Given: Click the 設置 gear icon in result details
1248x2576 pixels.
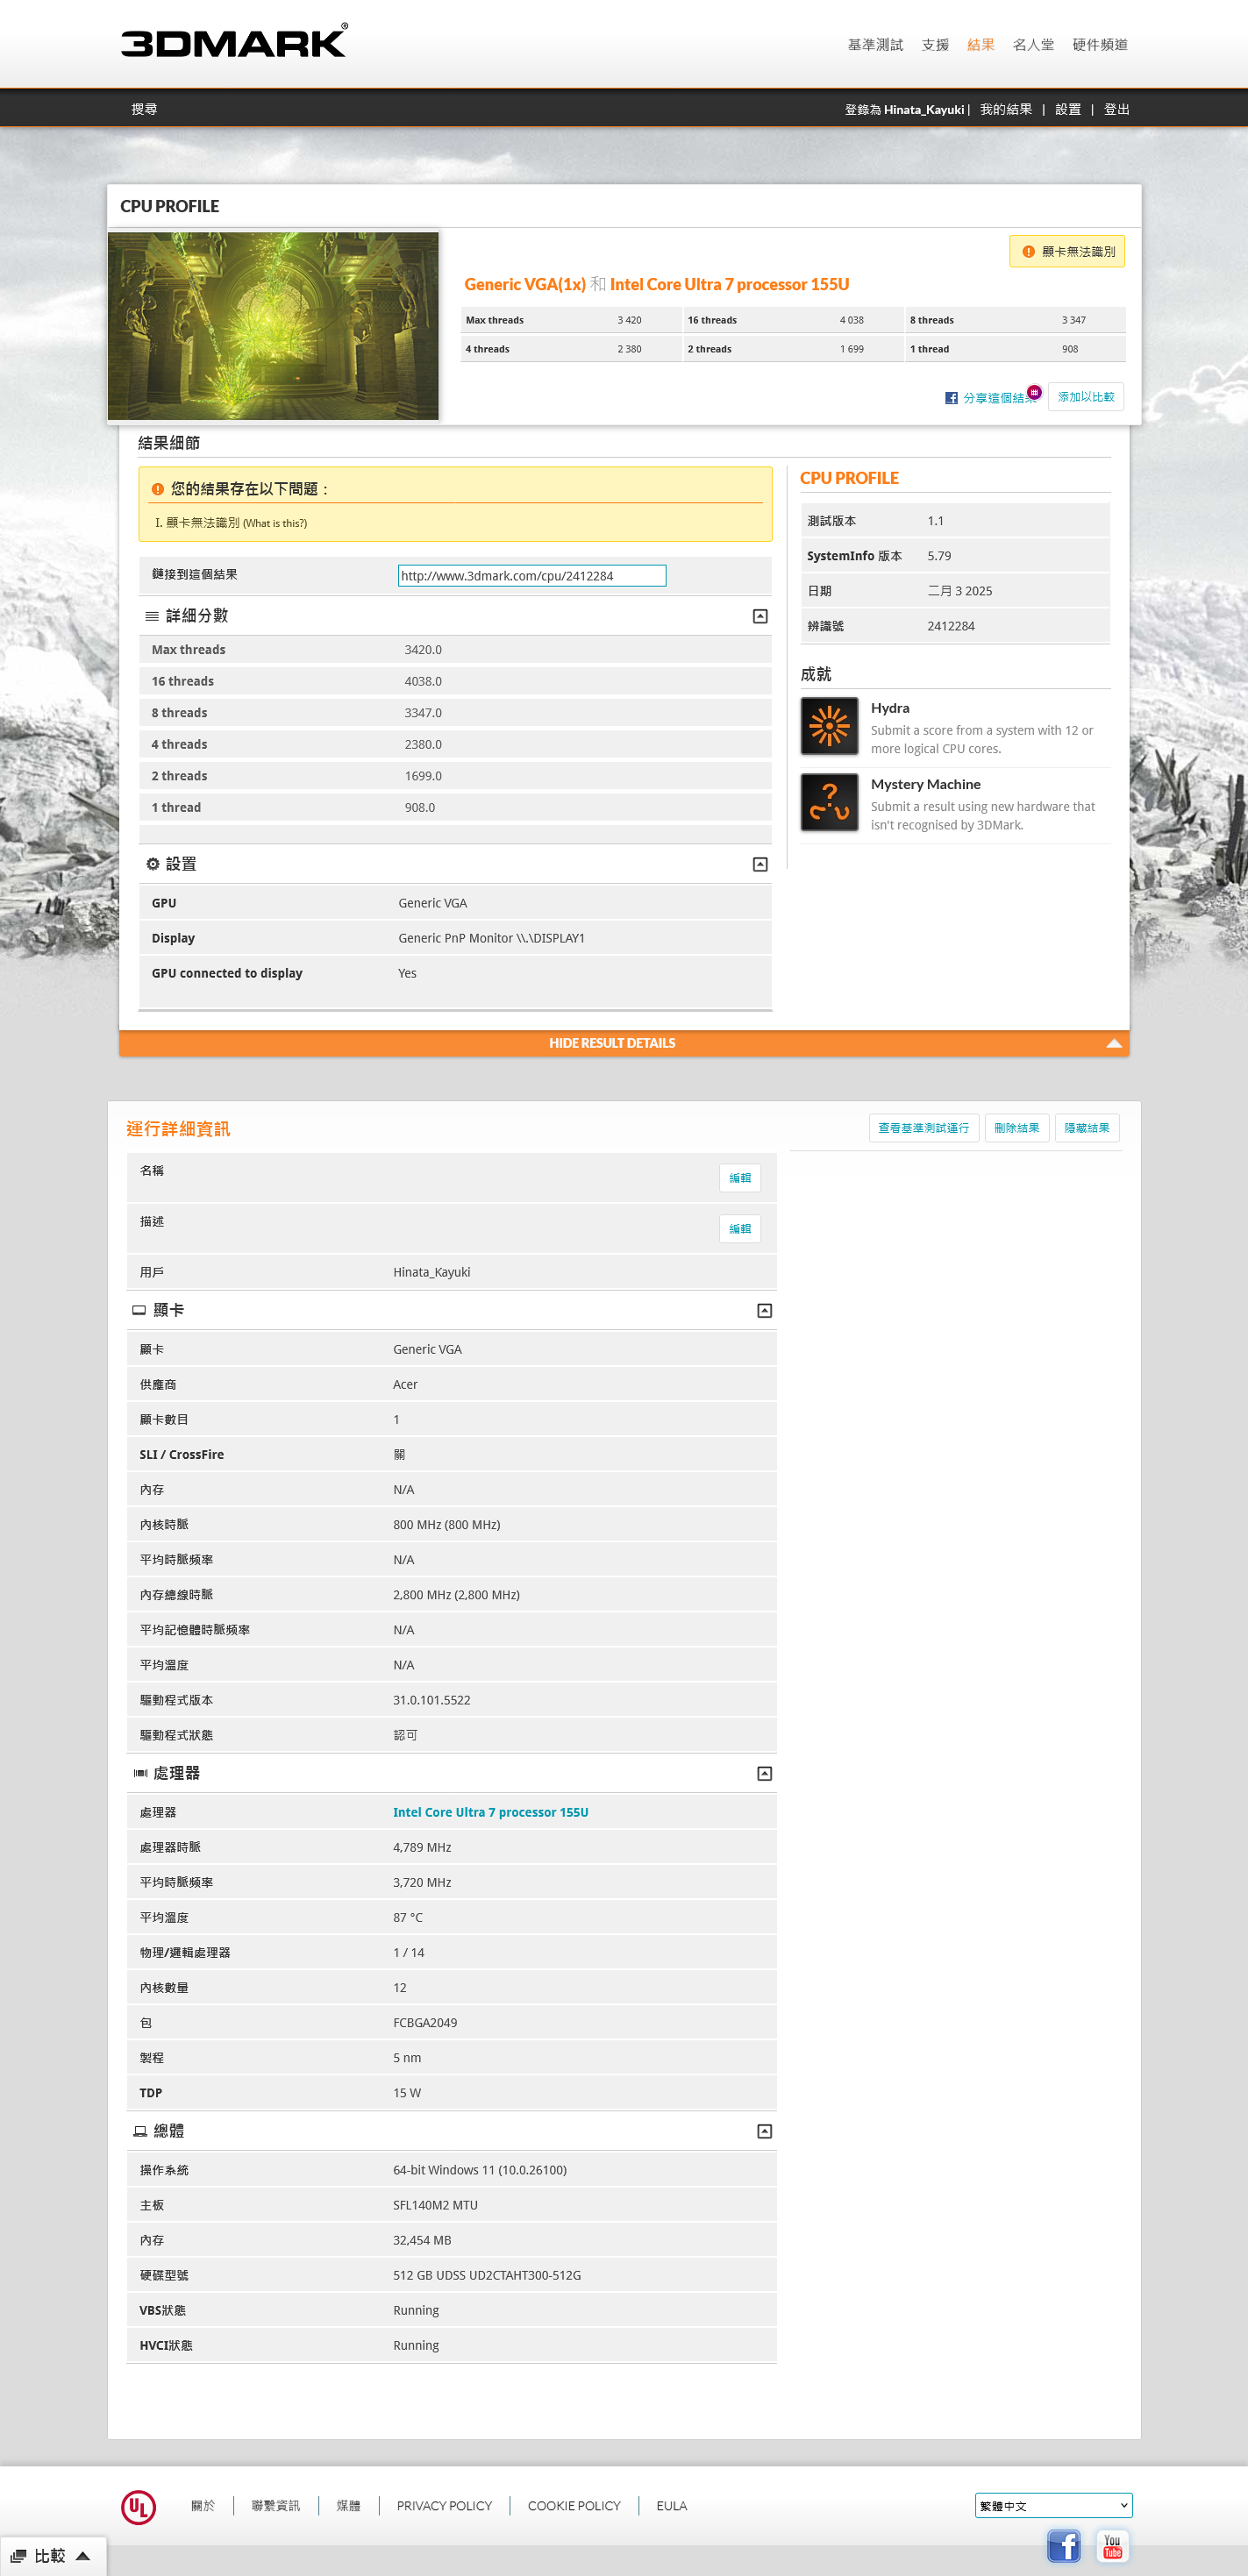Looking at the screenshot, I should [x=153, y=864].
